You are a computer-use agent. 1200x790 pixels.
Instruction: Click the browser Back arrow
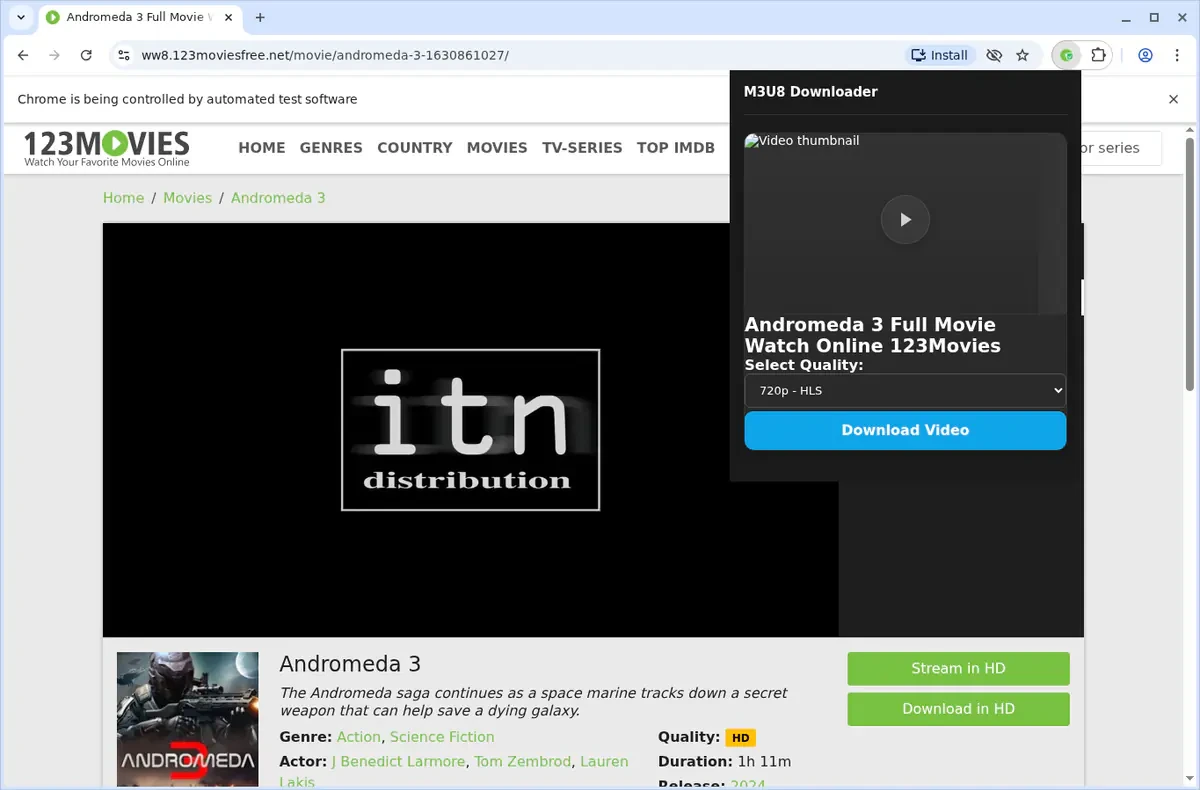tap(23, 55)
